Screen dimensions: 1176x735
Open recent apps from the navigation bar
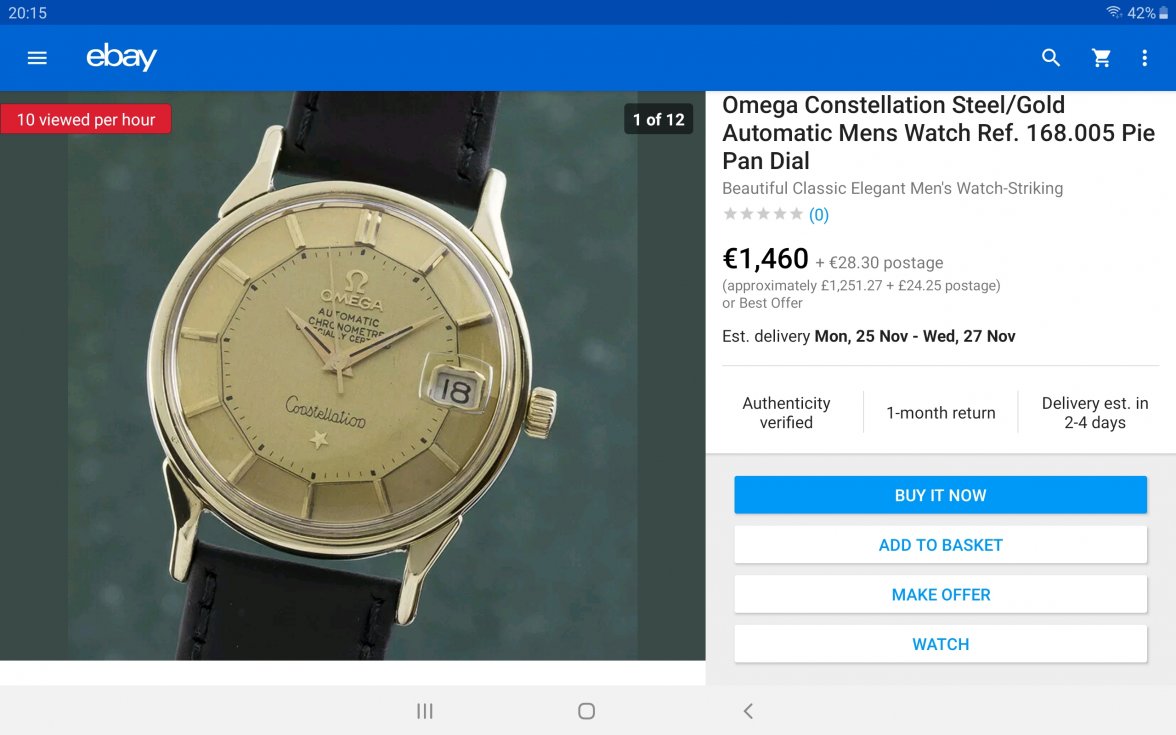click(x=424, y=711)
